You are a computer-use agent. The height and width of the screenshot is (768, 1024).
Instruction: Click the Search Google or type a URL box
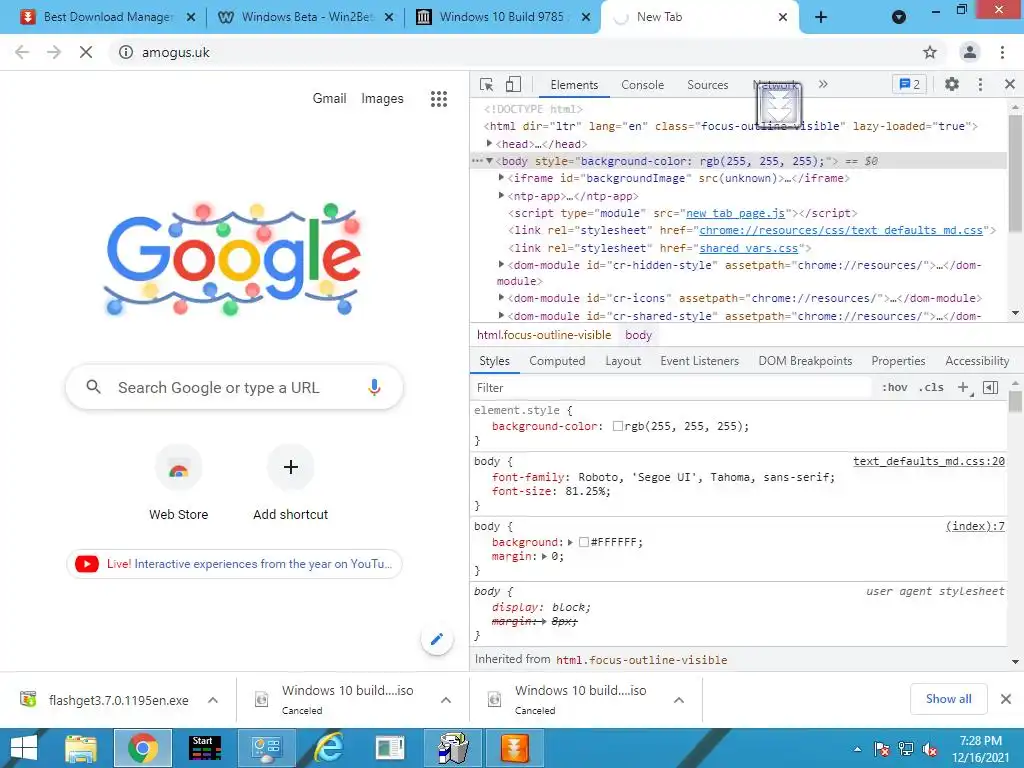[x=234, y=387]
